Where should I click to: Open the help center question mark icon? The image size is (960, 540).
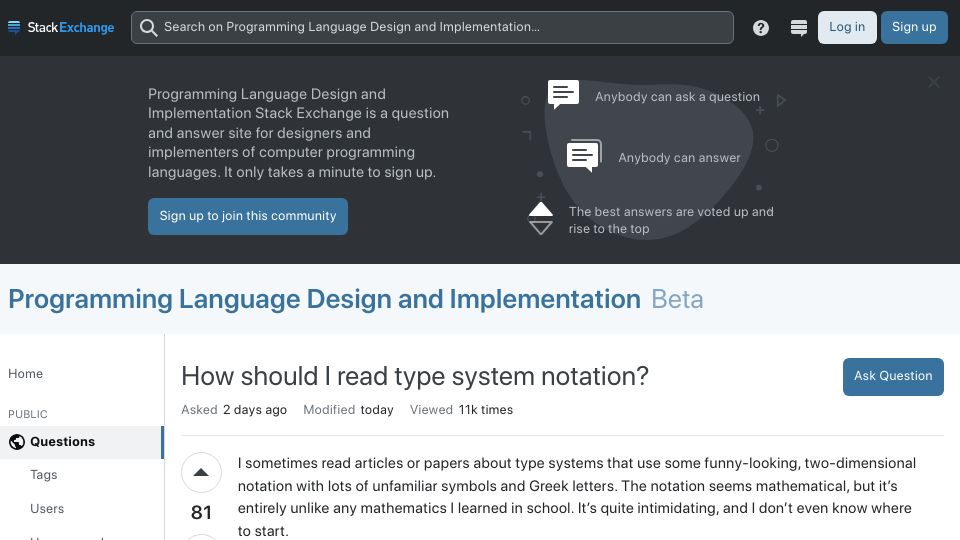pos(760,28)
